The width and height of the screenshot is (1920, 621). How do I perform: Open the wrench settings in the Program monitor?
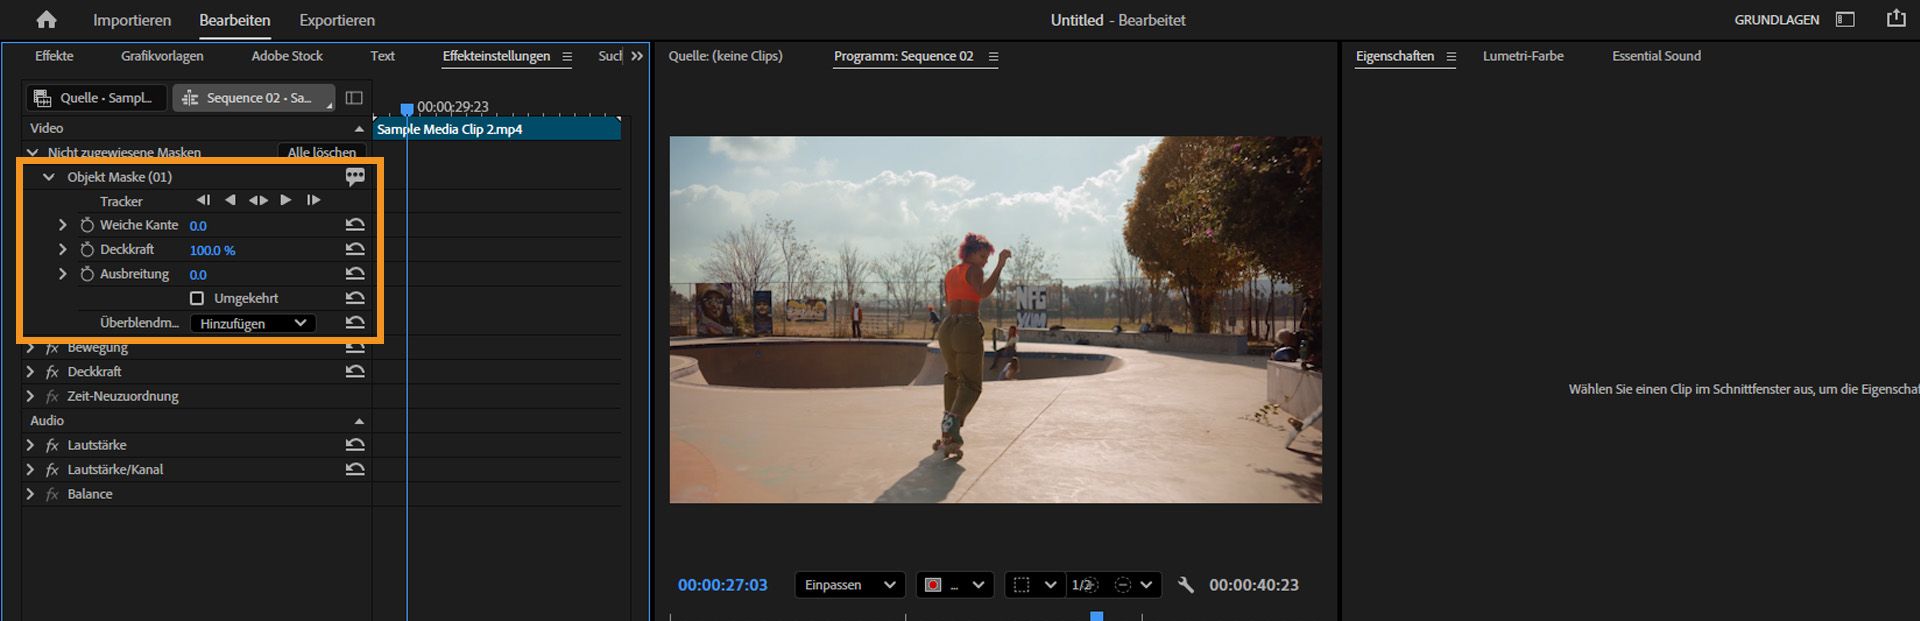click(1185, 585)
